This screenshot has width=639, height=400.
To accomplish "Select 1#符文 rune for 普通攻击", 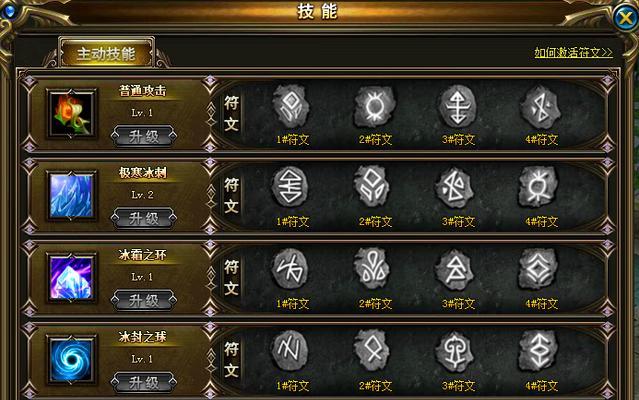I will tap(291, 108).
